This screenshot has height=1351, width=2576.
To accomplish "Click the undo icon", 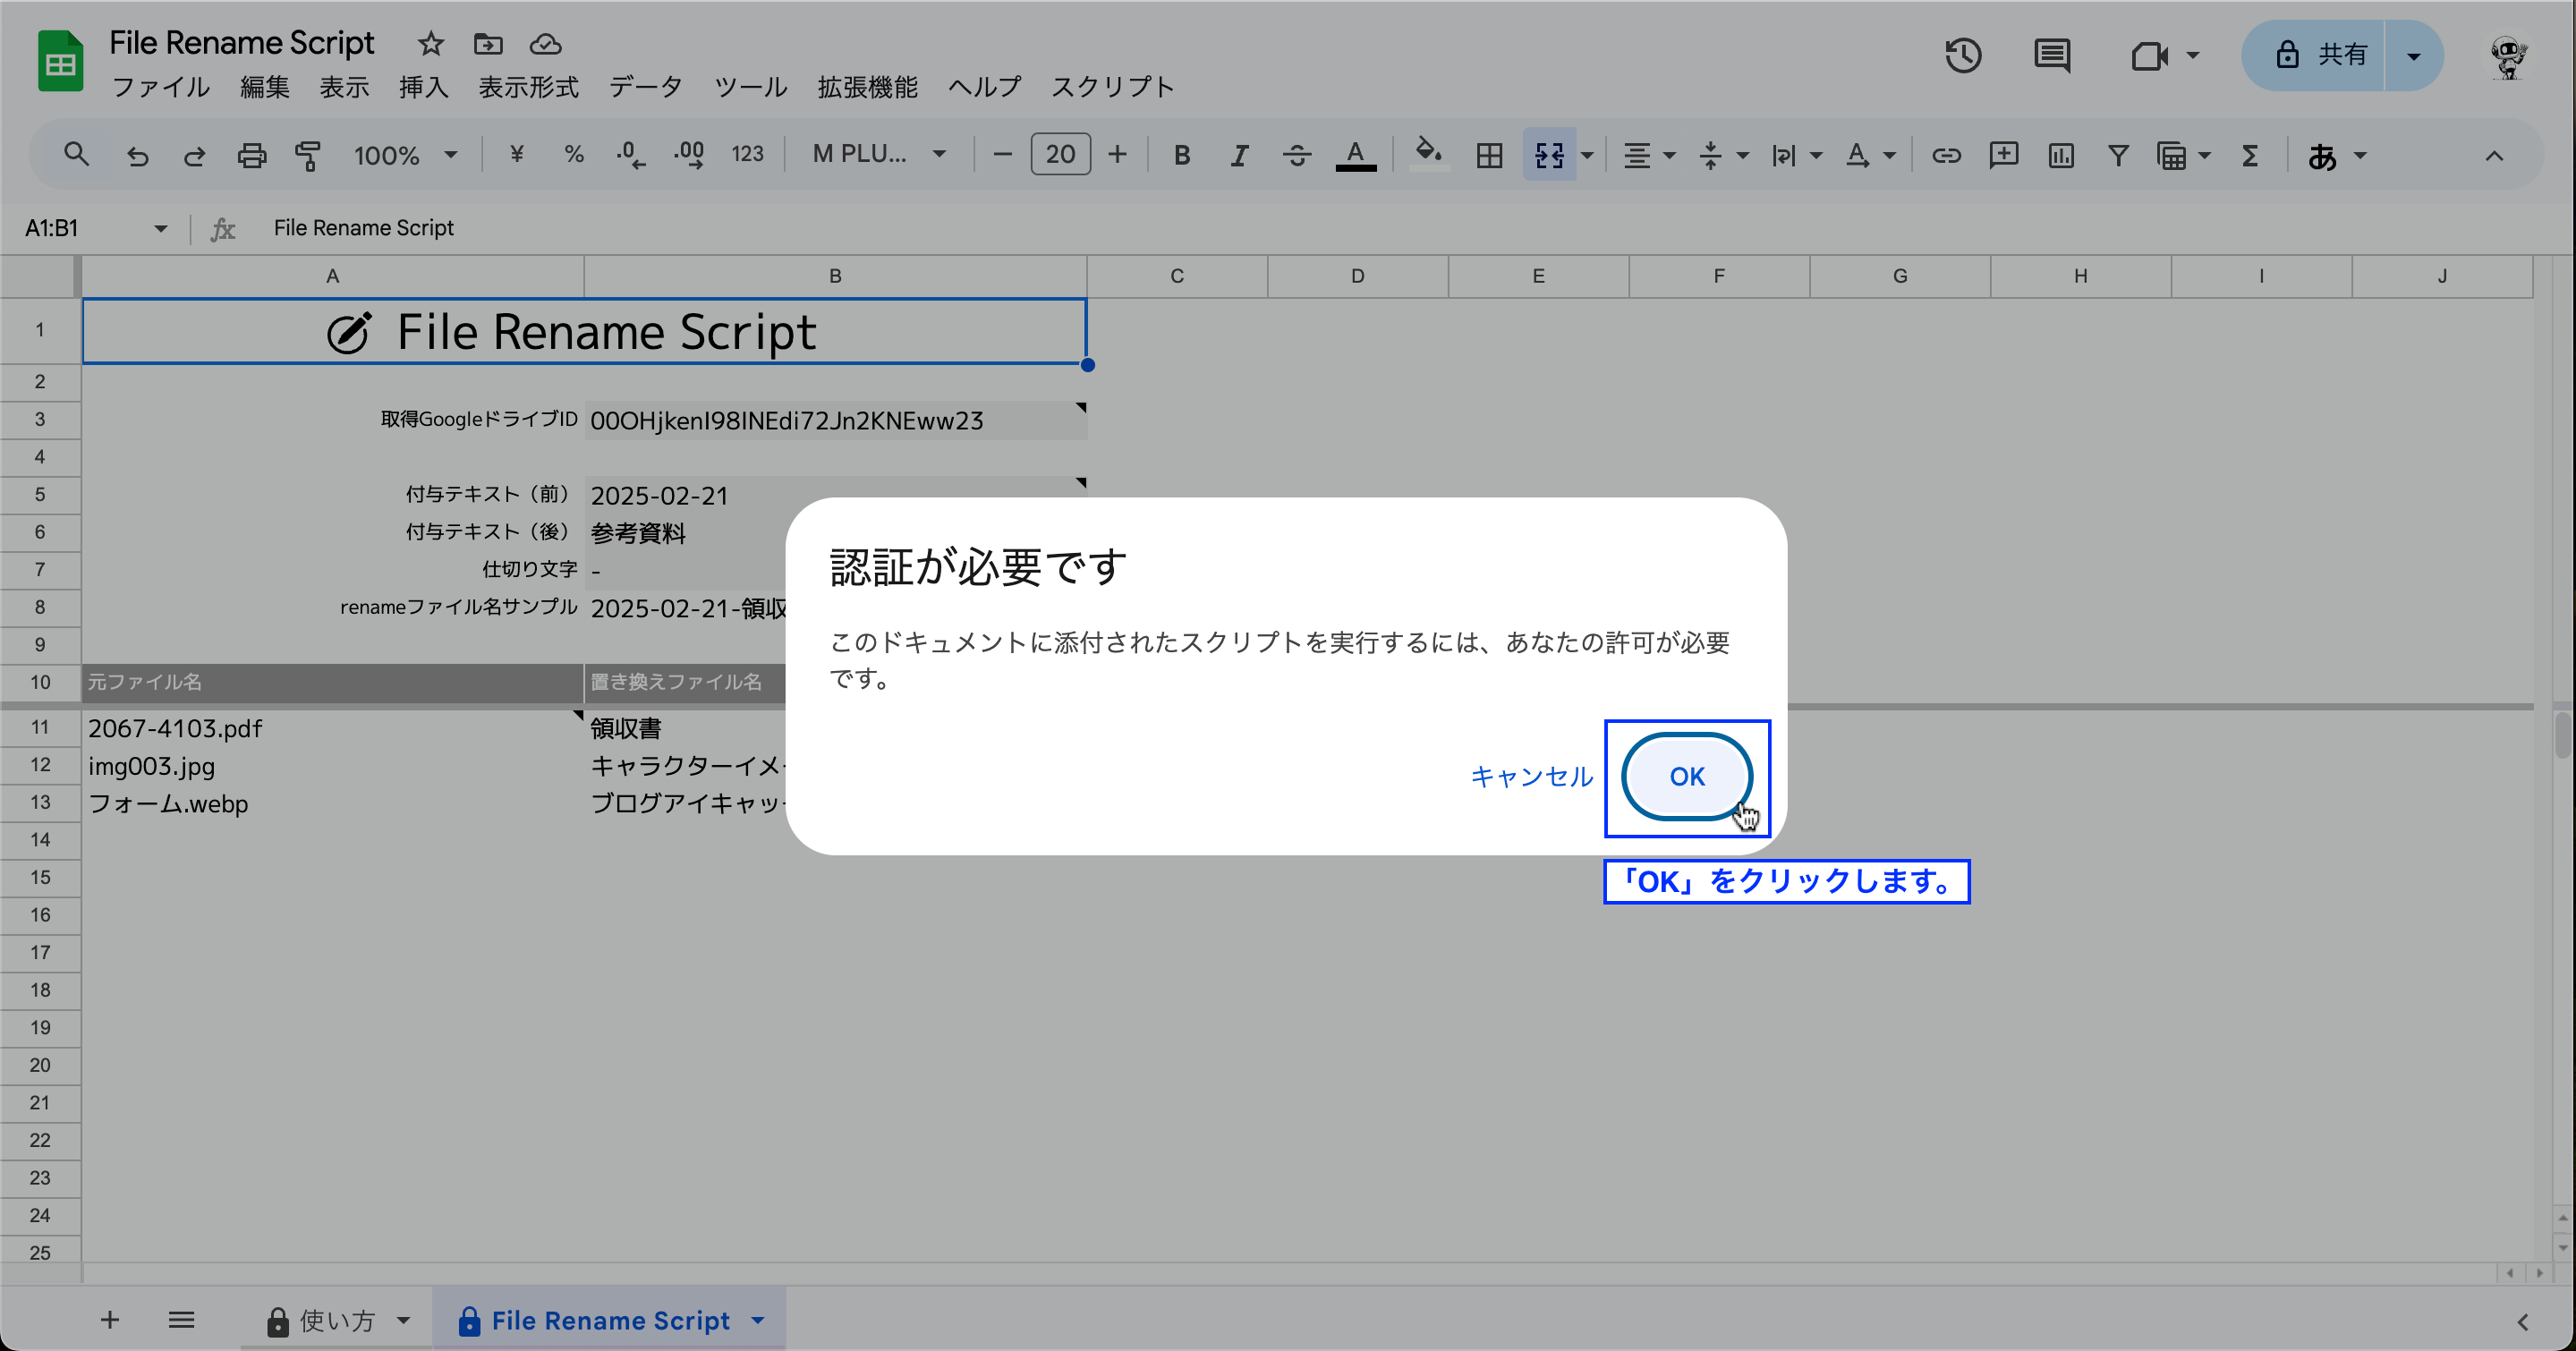I will coord(137,155).
